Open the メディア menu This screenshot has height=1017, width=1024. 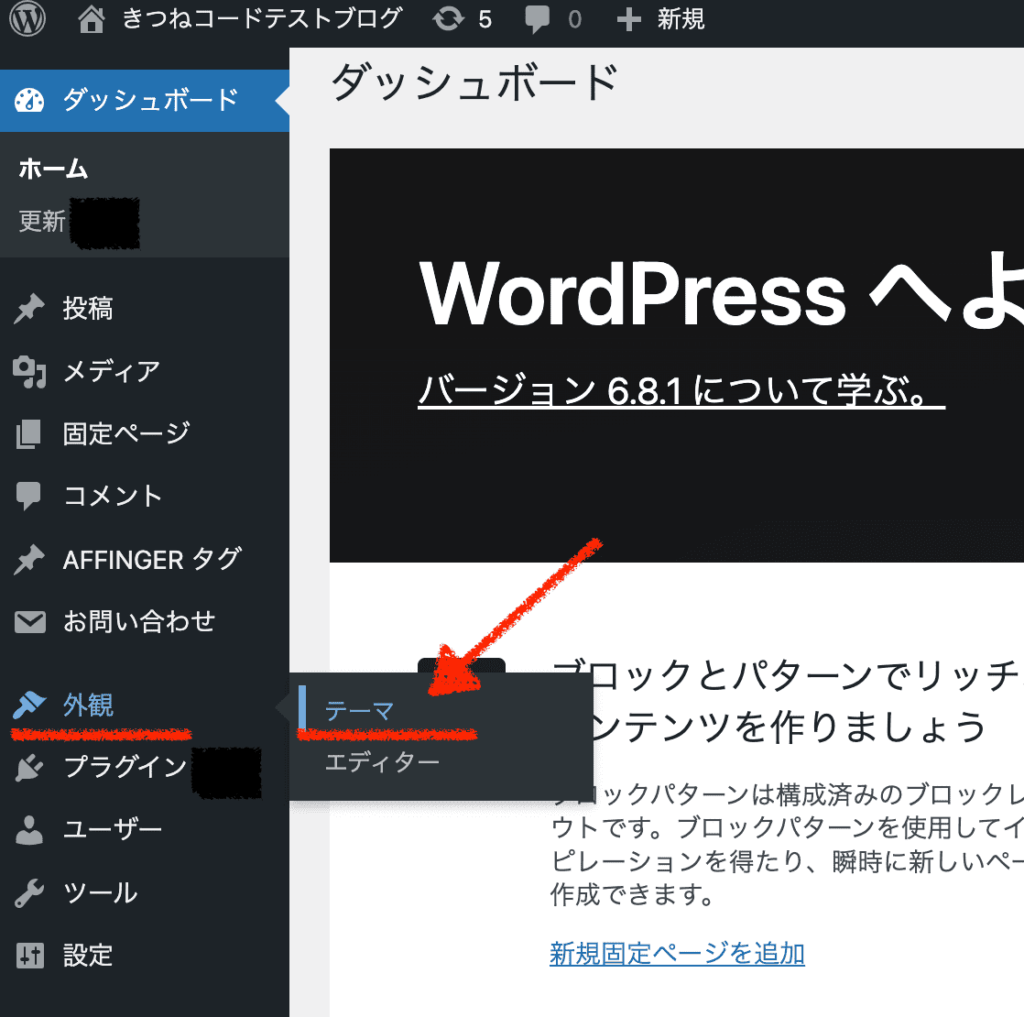(112, 371)
